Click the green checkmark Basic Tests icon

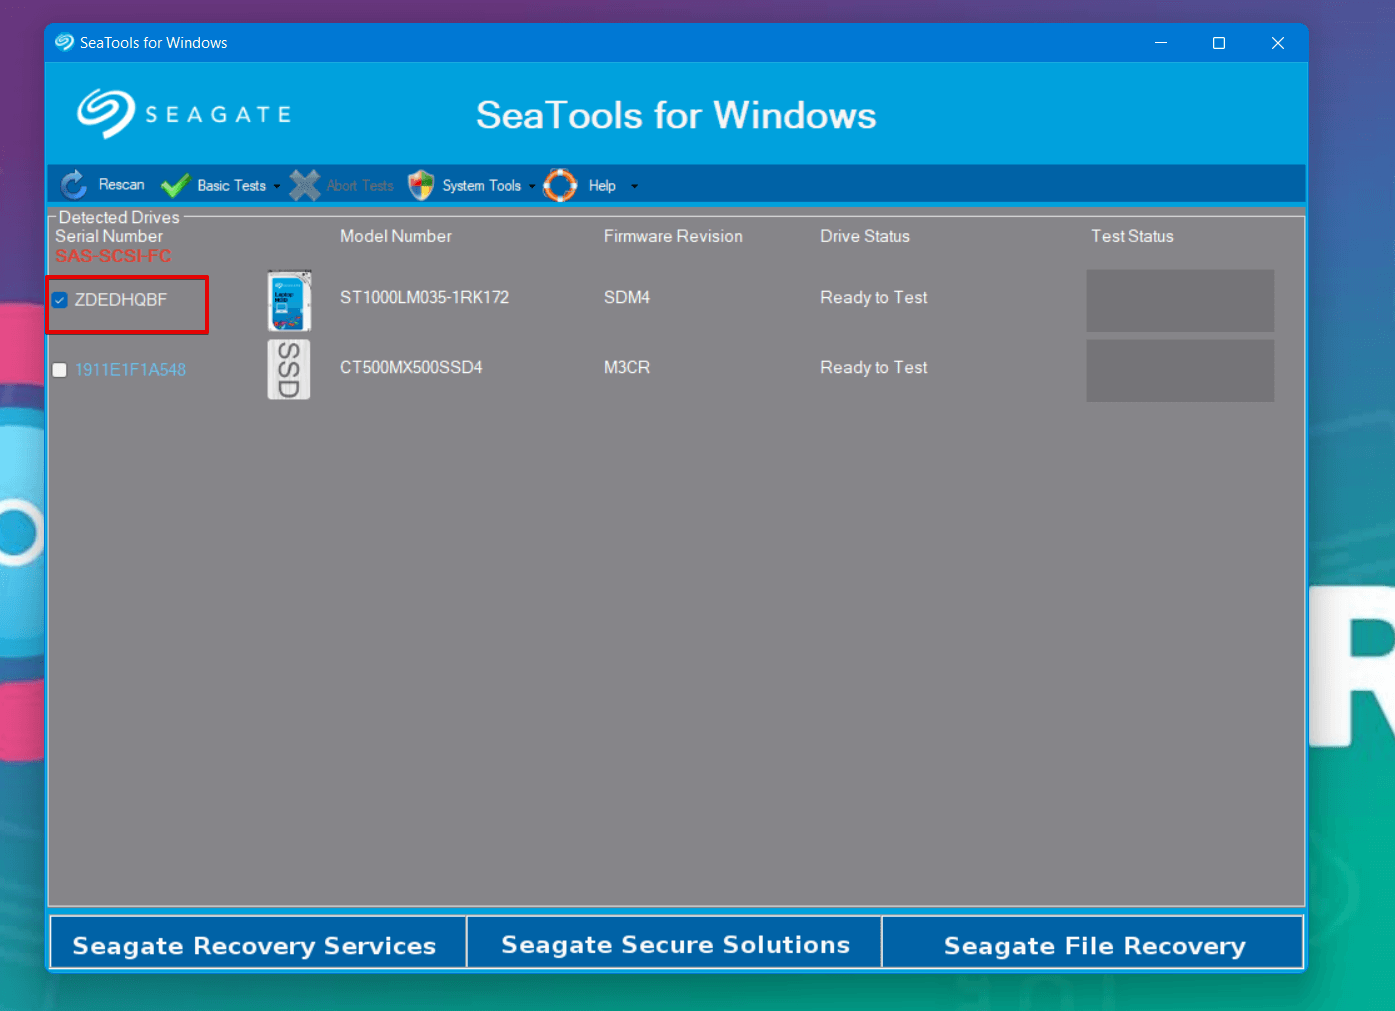tap(175, 185)
